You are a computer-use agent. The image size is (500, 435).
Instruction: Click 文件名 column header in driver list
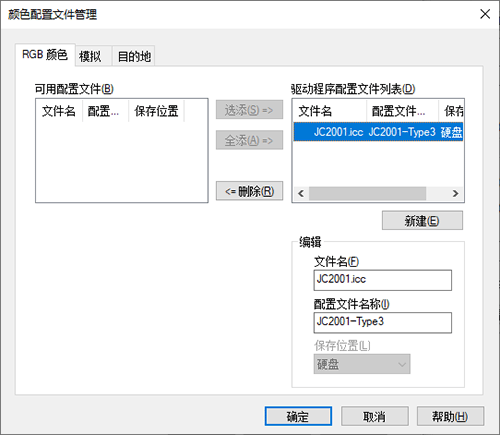click(x=330, y=111)
